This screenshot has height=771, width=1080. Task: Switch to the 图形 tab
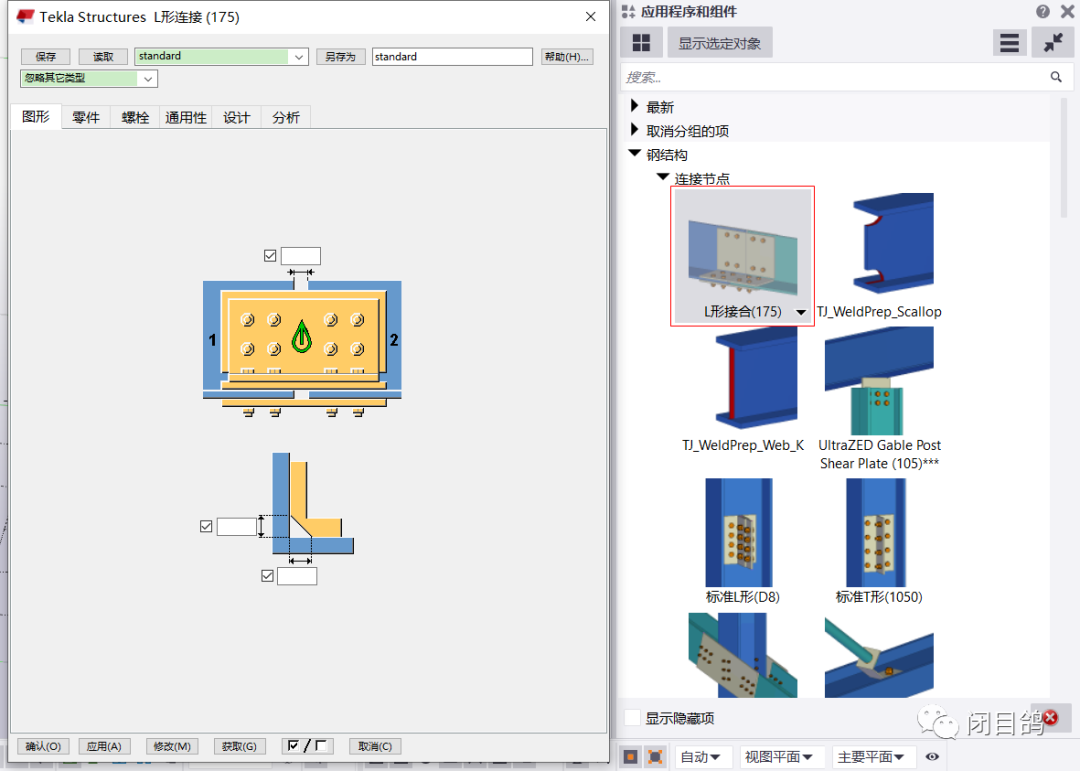[x=36, y=116]
